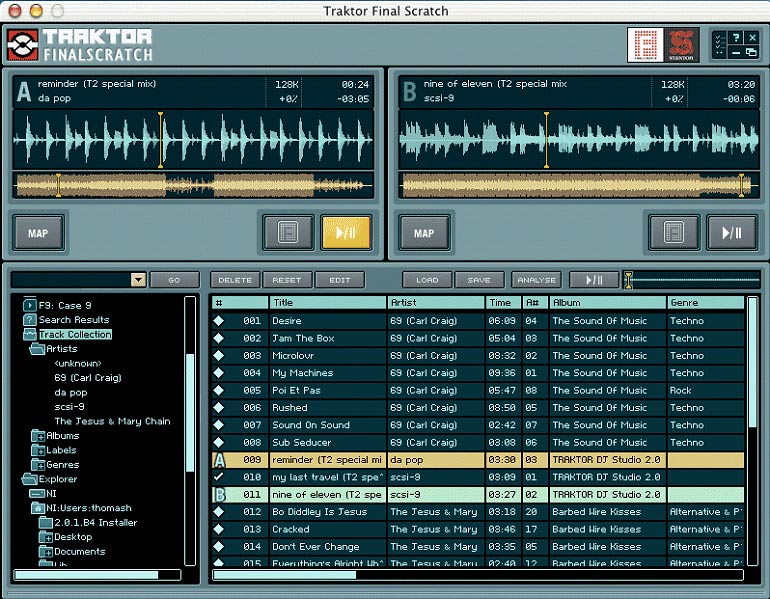Expand the Desktop folder
The height and width of the screenshot is (599, 770).
pyautogui.click(x=46, y=537)
